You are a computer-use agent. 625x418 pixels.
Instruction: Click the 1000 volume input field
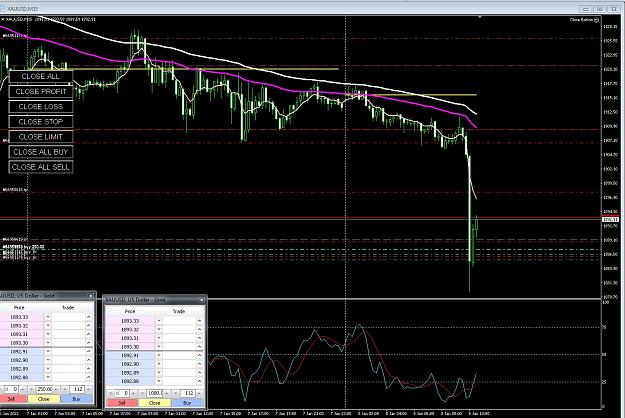pyautogui.click(x=155, y=393)
